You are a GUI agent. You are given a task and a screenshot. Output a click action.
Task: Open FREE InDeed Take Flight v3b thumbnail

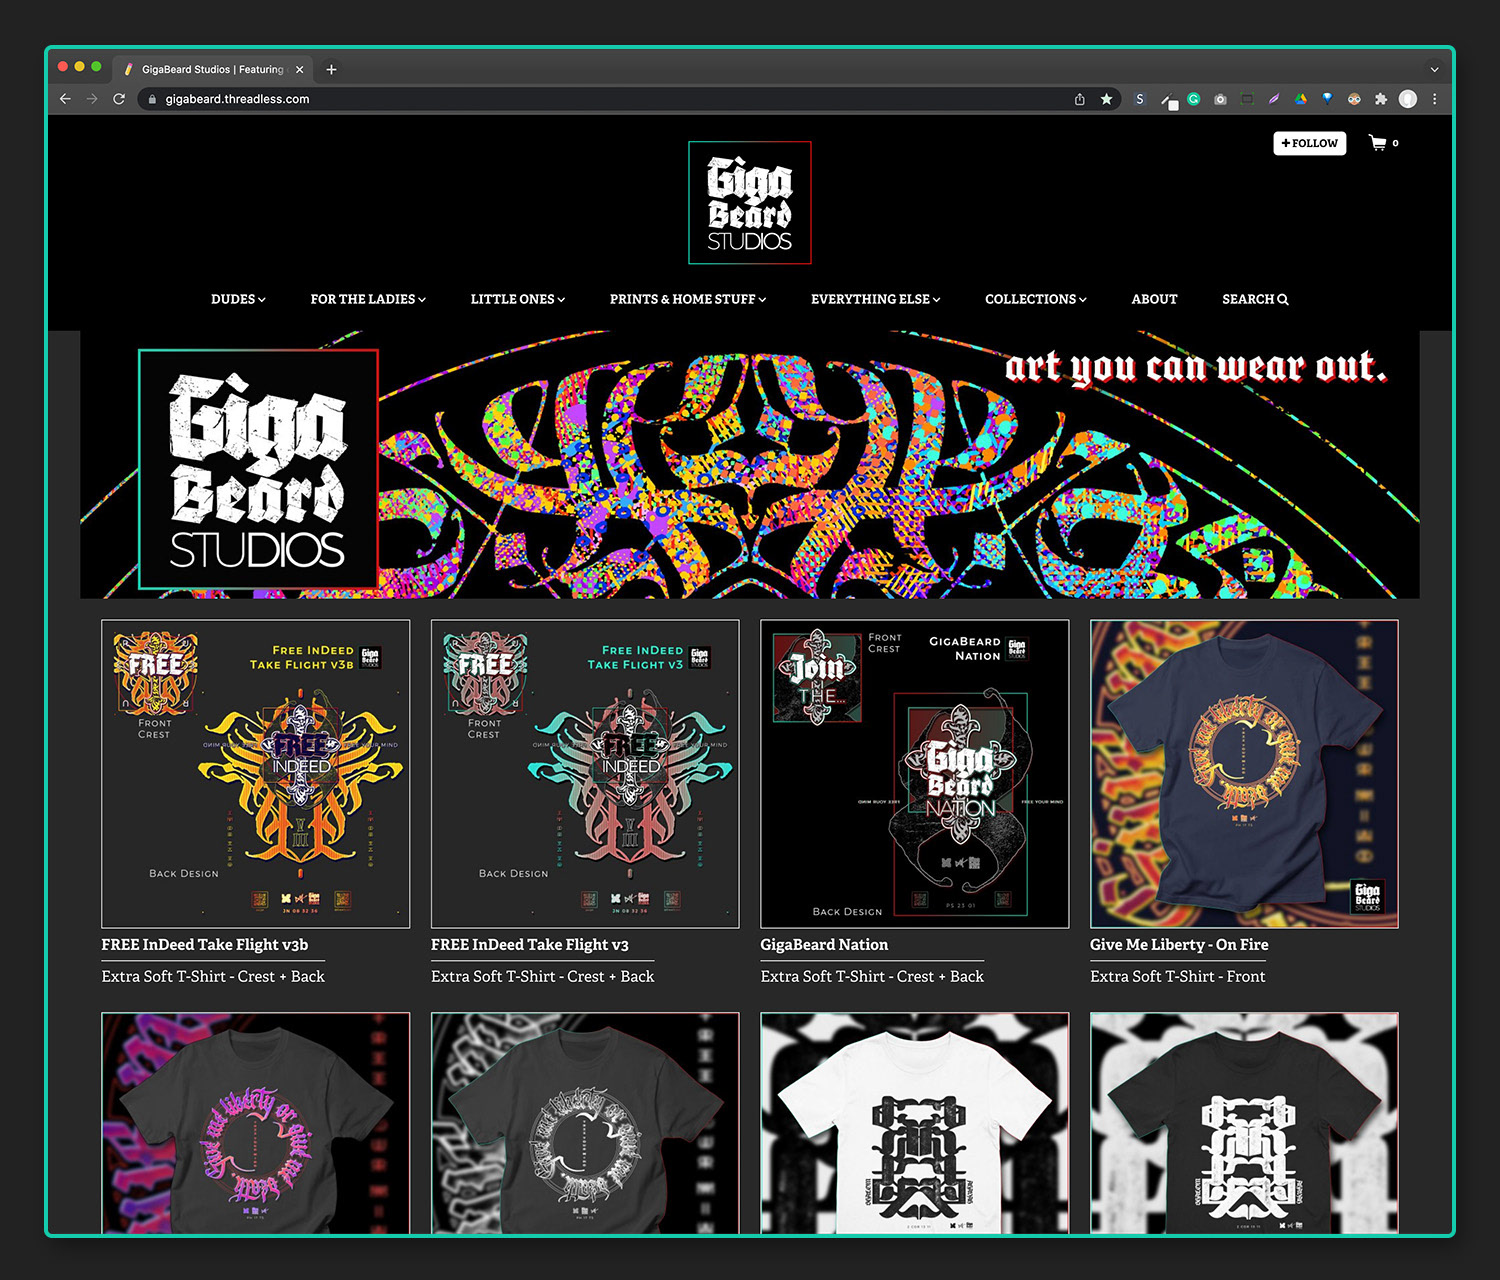256,774
